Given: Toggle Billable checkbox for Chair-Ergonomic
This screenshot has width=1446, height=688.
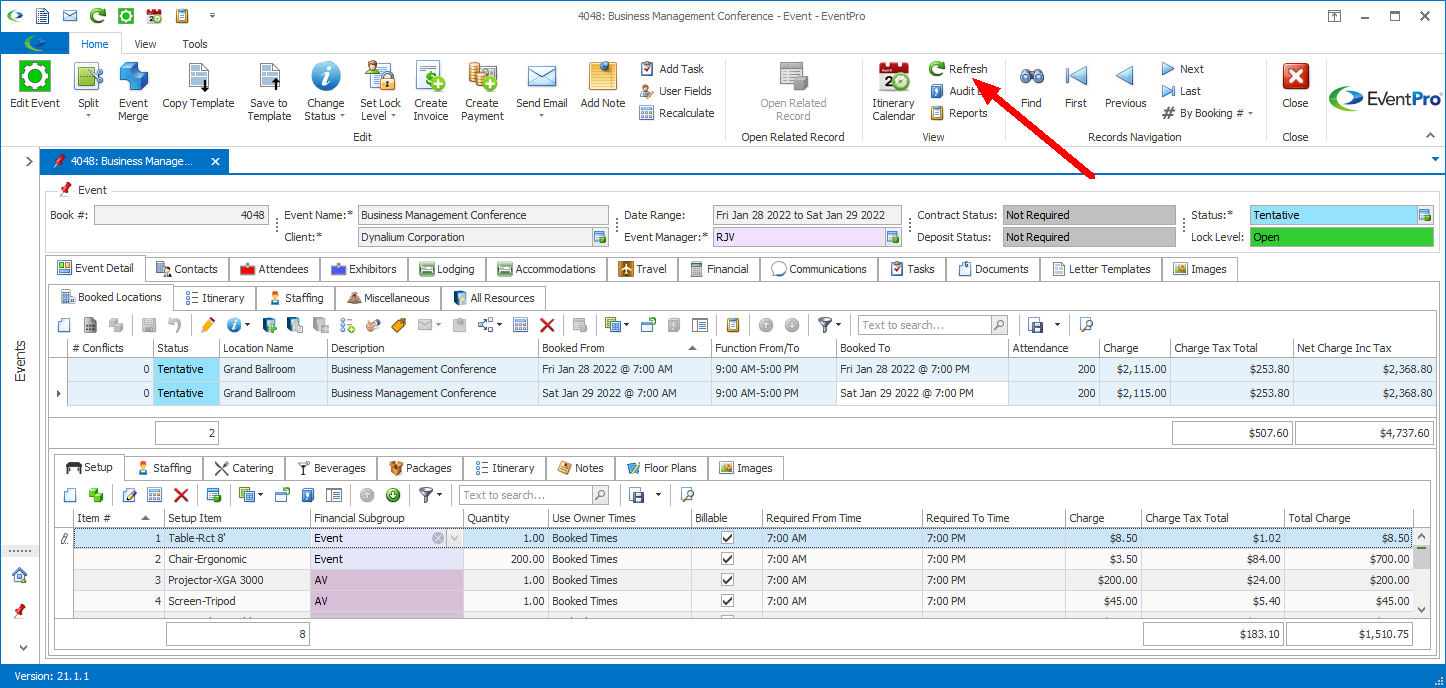Looking at the screenshot, I should coord(727,559).
